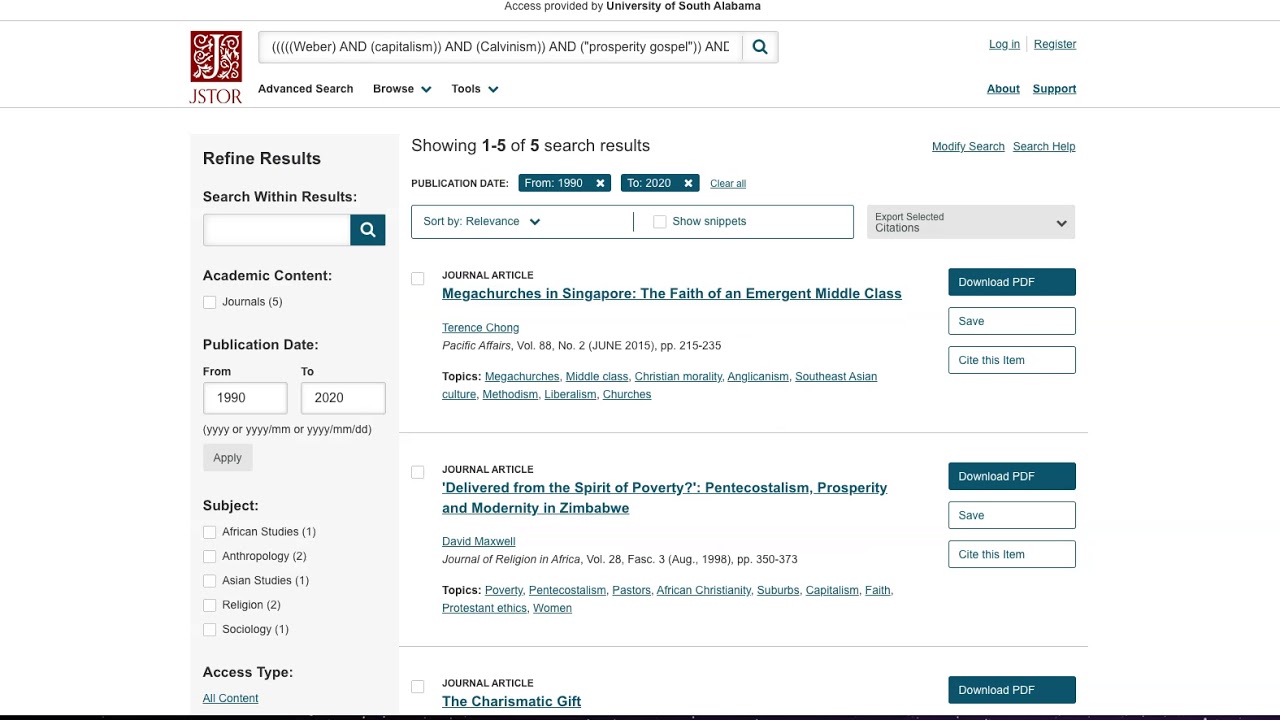The height and width of the screenshot is (720, 1280).
Task: Download PDF of Zimbabwe Pentecostalism article
Action: [1012, 476]
